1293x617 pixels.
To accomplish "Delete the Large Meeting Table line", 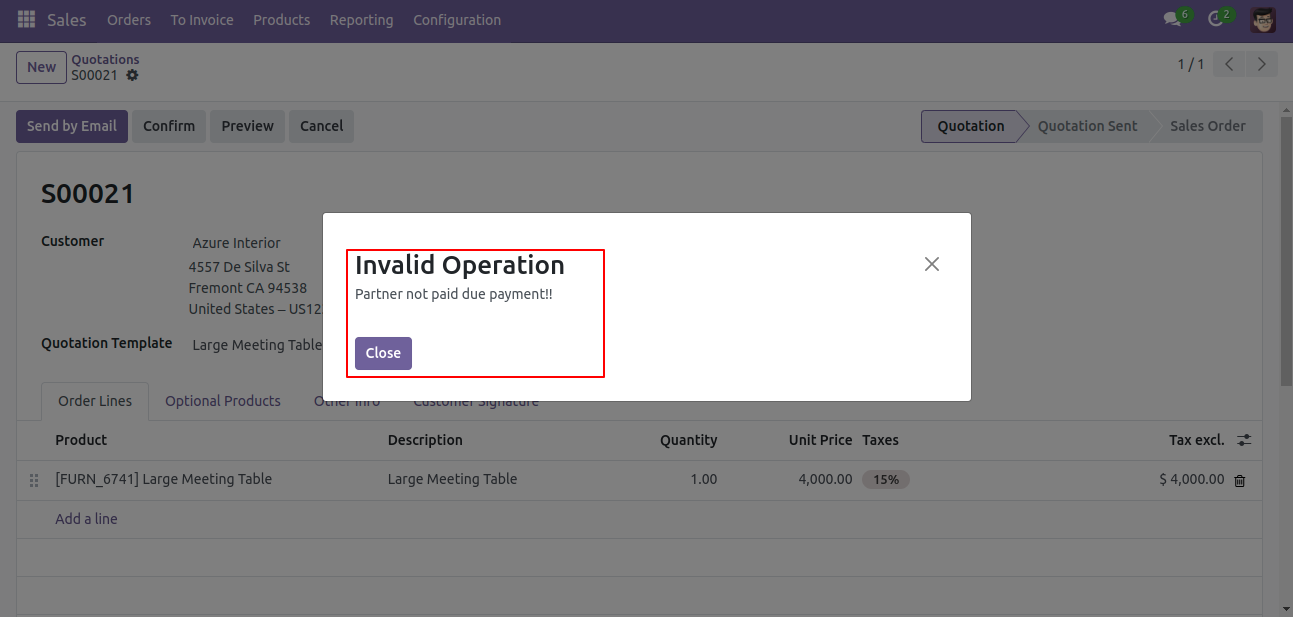I will [1240, 480].
